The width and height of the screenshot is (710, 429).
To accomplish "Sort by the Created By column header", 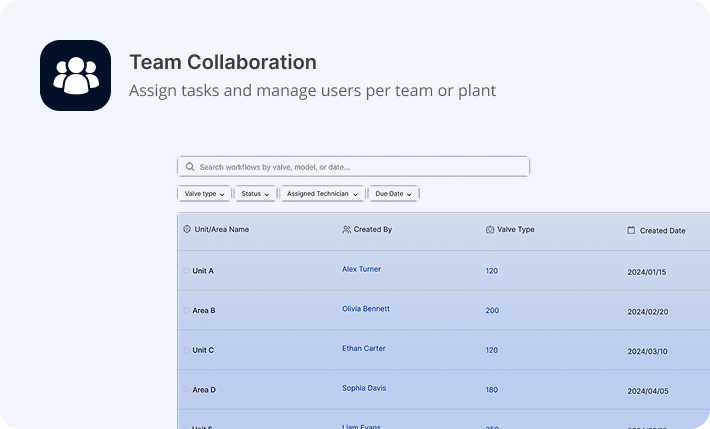I will 372,230.
